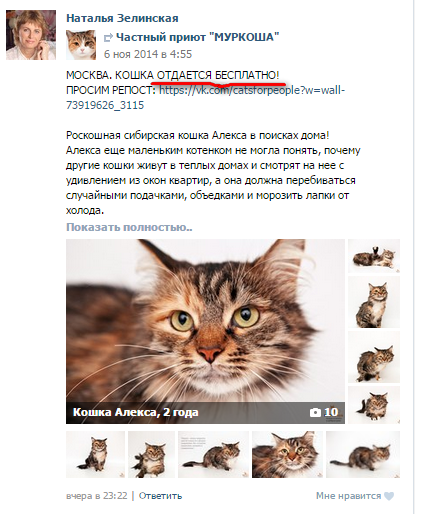Open Наталья Зелинская's profile name link
The image size is (425, 514).
point(122,18)
